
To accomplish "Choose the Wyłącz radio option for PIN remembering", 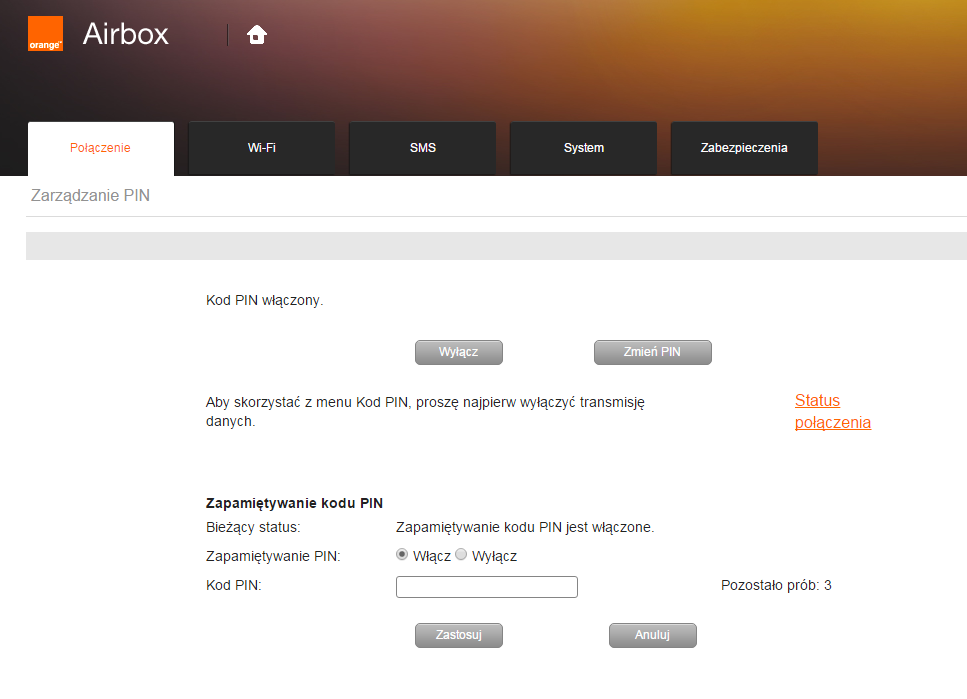I will click(x=461, y=555).
